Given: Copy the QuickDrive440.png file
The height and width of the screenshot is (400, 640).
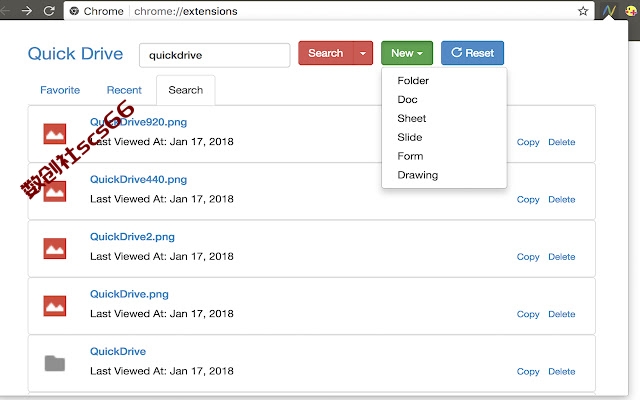Looking at the screenshot, I should [528, 200].
